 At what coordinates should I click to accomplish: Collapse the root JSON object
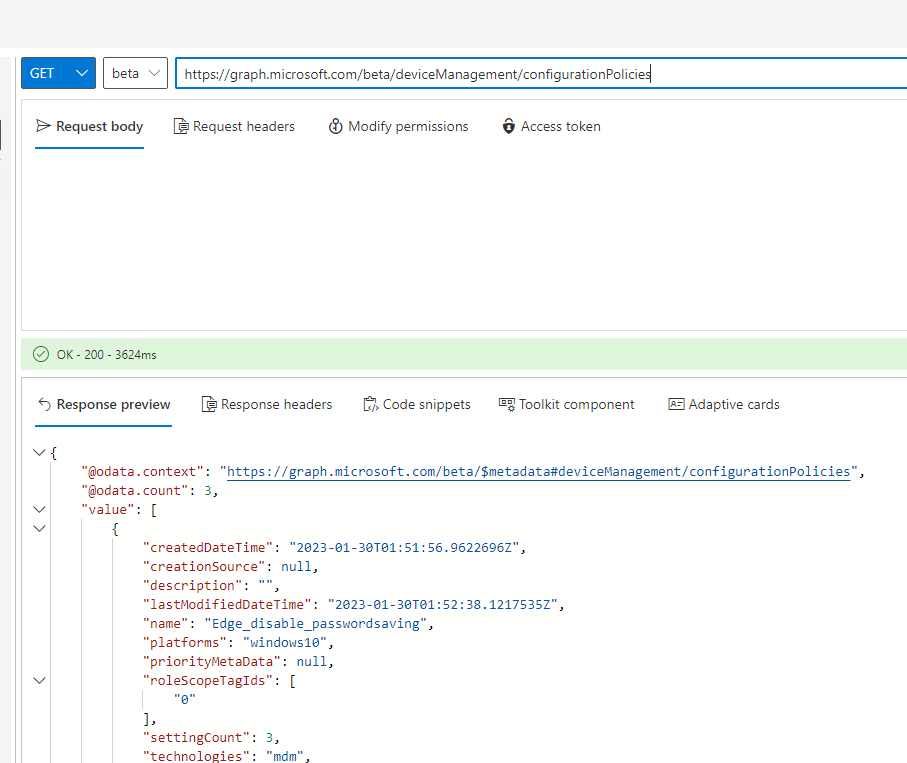39,452
